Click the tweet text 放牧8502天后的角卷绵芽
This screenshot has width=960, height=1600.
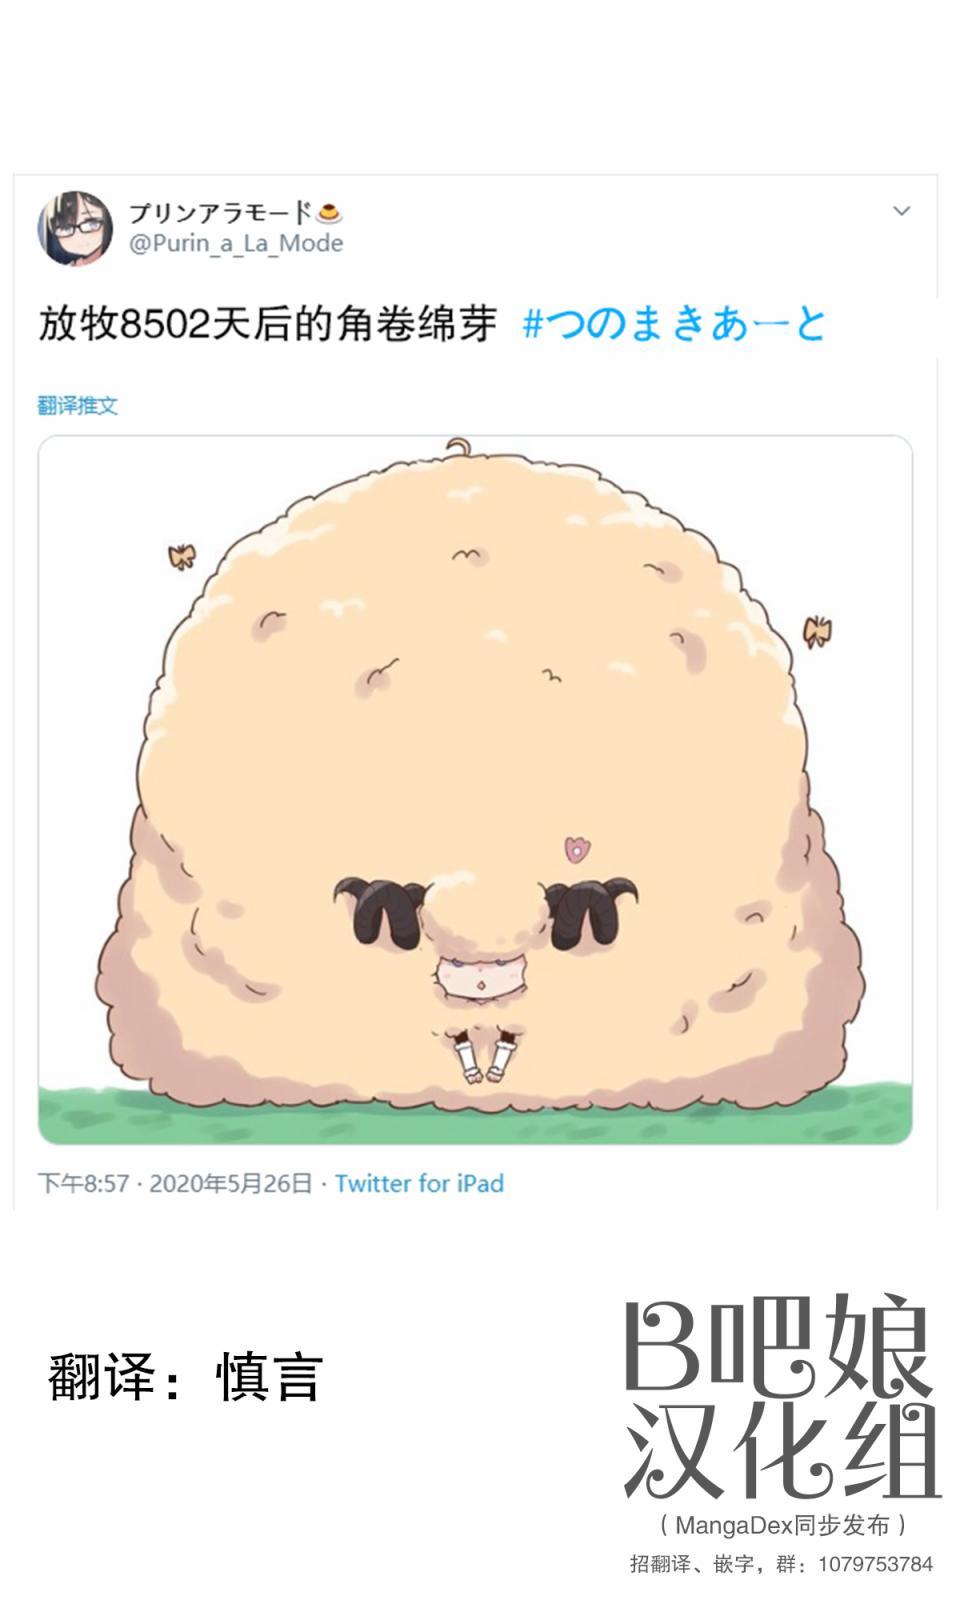click(267, 323)
